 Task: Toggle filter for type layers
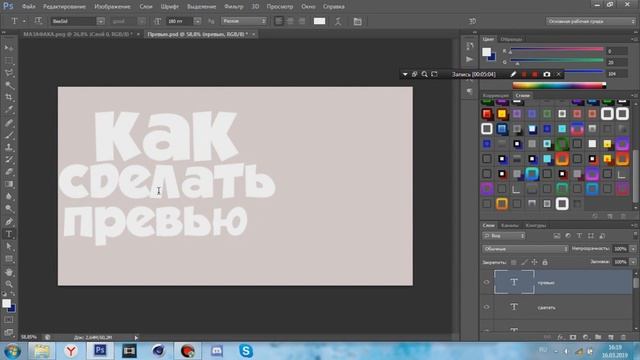[579, 236]
